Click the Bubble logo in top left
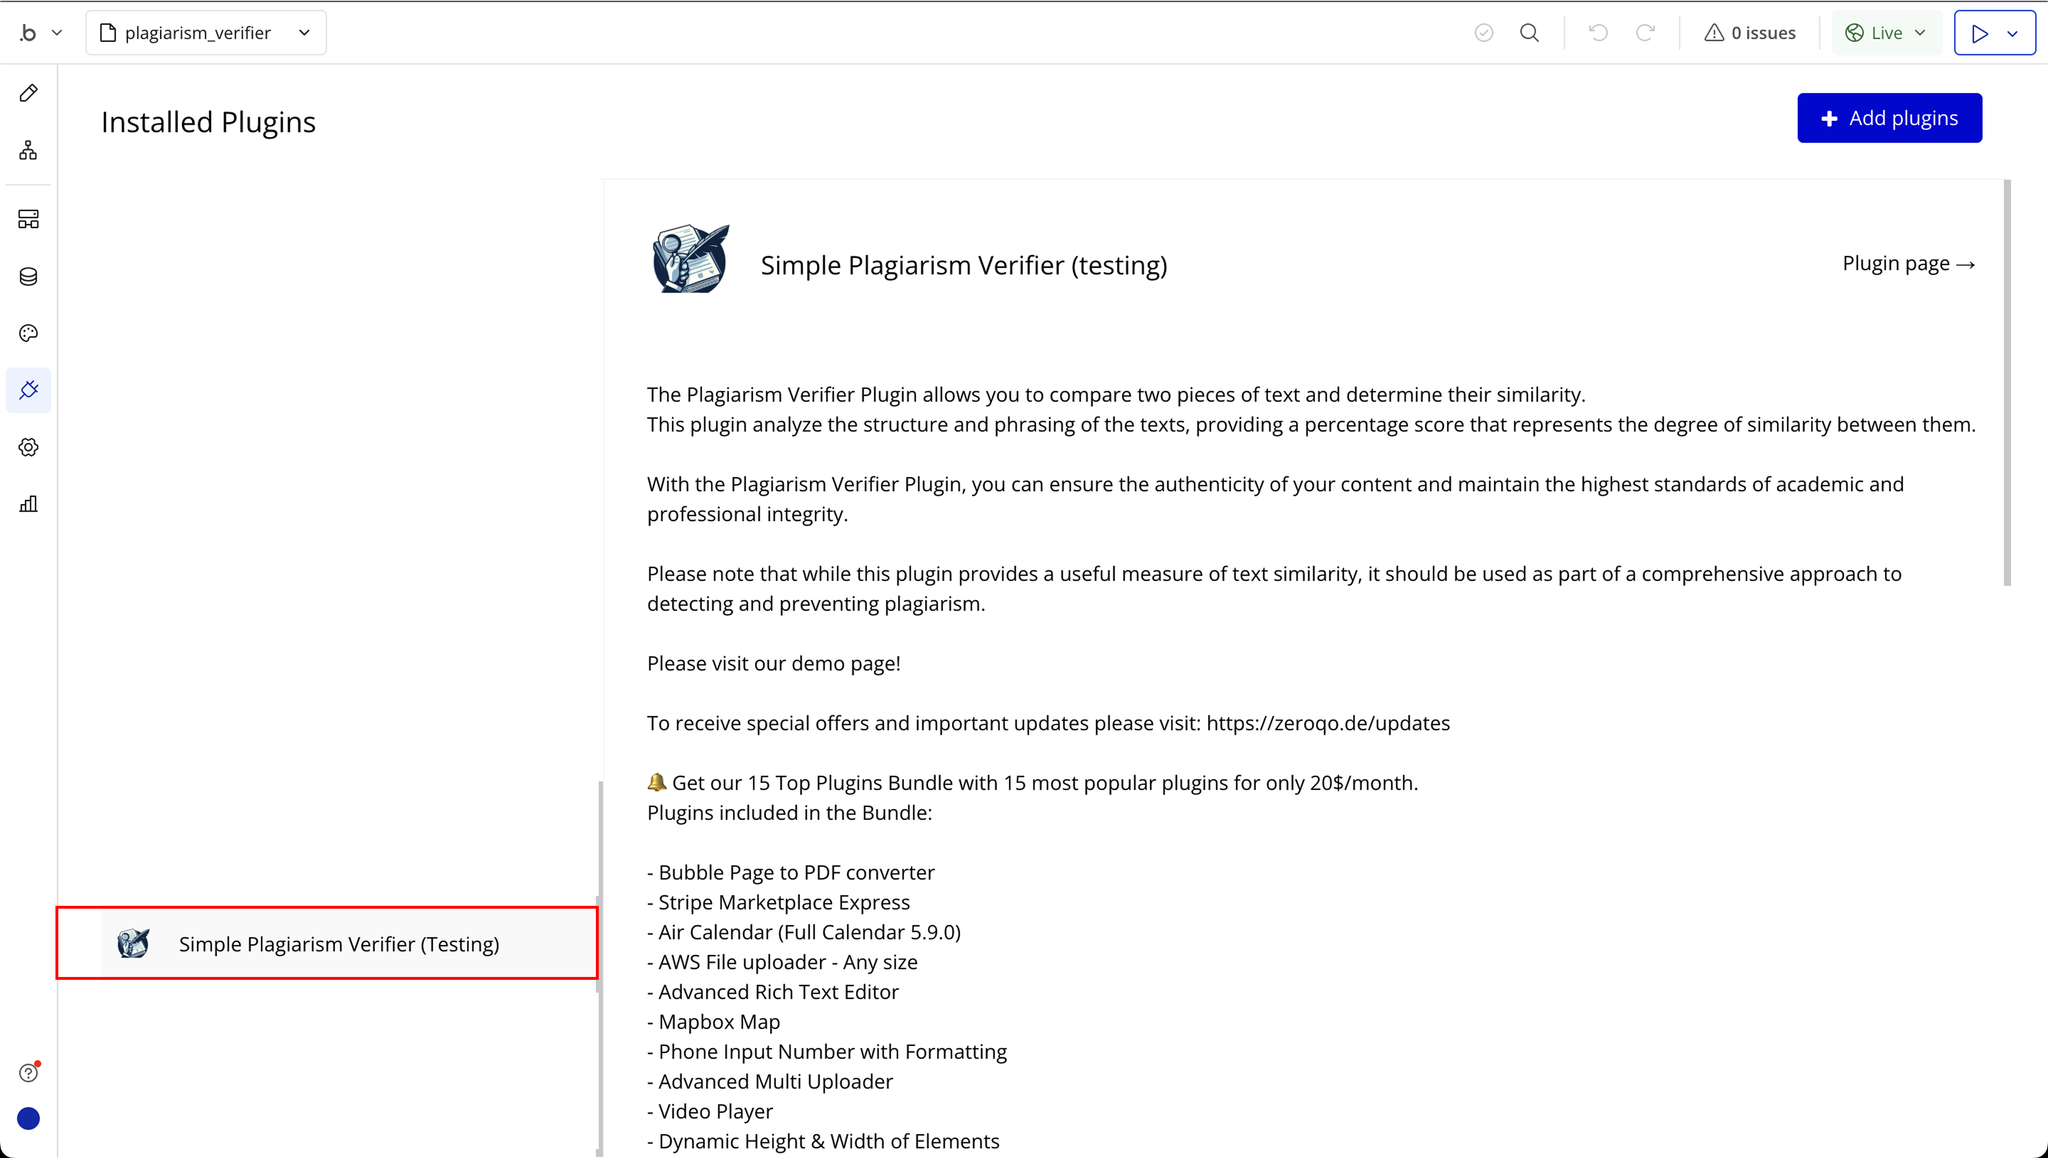 point(28,33)
